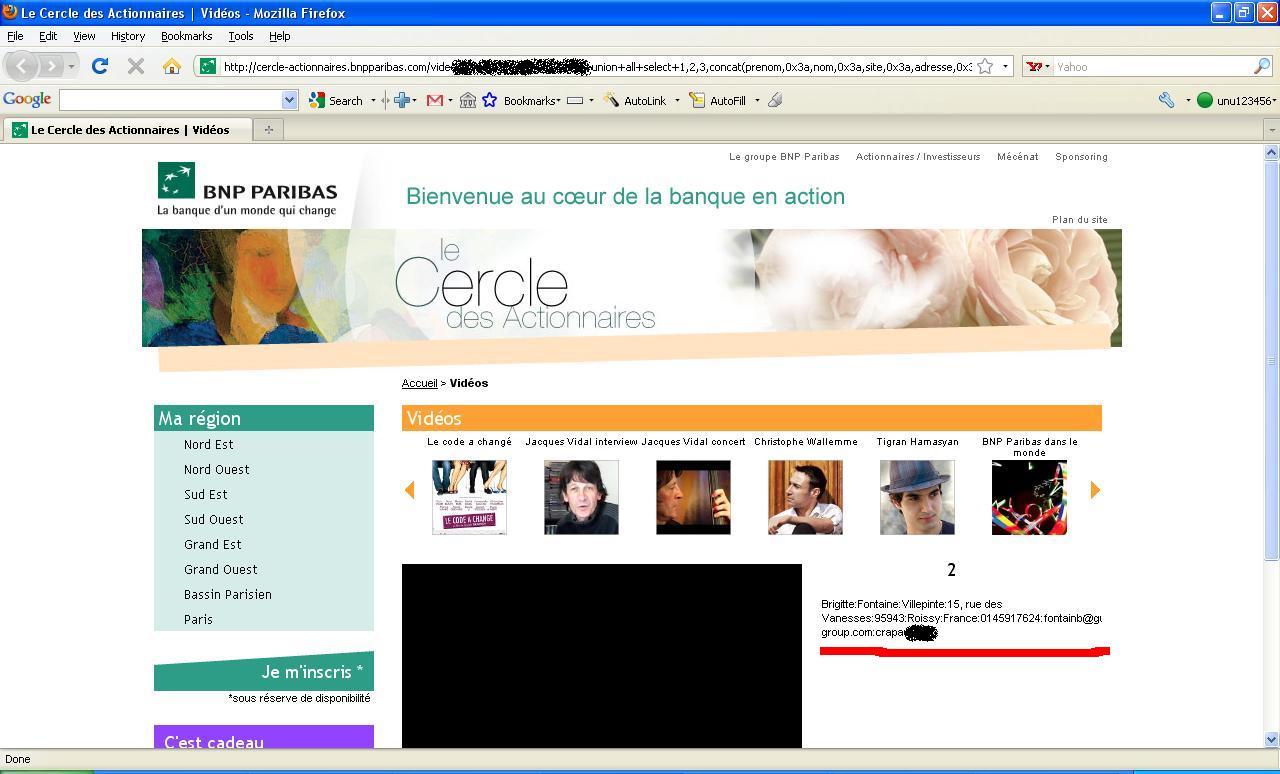Open the unu123456 account dropdown
The width and height of the screenshot is (1280, 774).
[1274, 100]
